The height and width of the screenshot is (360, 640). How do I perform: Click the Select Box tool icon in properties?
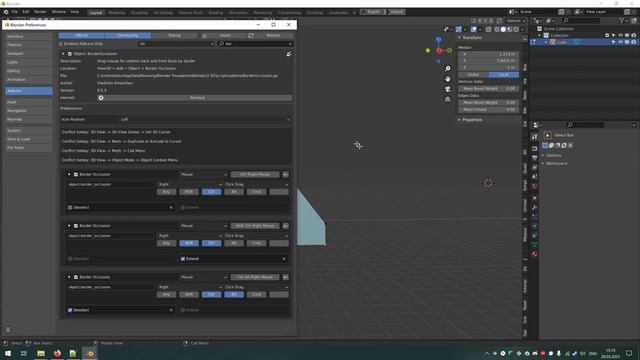click(547, 135)
